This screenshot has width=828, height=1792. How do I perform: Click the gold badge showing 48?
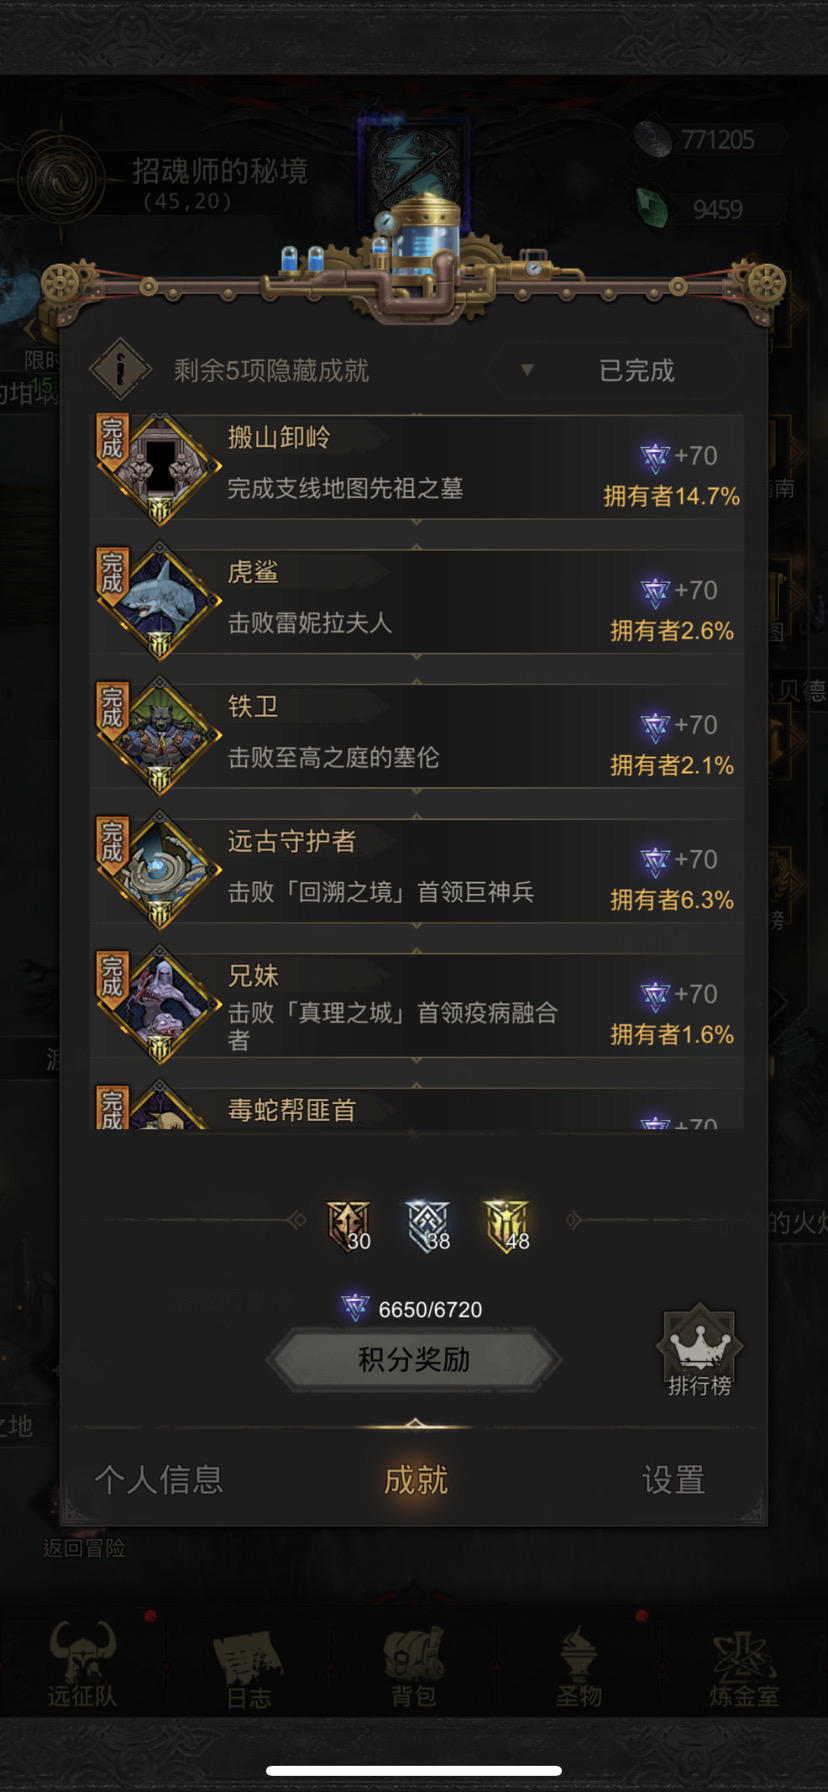tap(507, 1225)
